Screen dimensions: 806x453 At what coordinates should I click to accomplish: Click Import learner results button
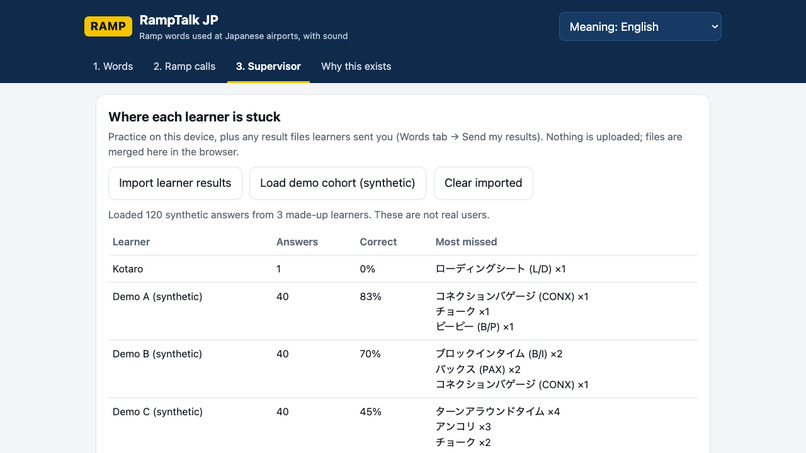[x=175, y=183]
